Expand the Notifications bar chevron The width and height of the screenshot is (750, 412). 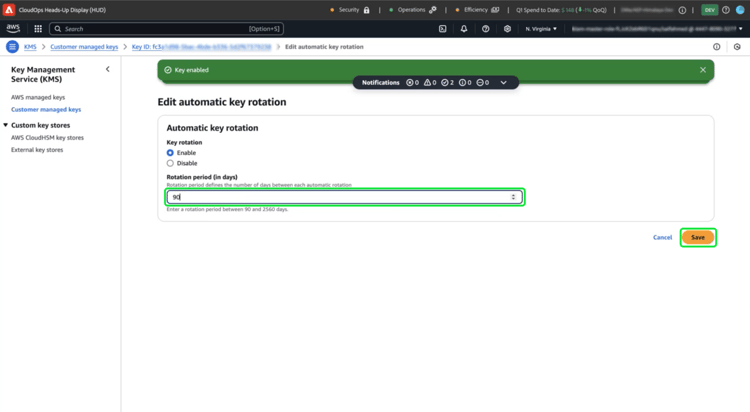pos(504,83)
